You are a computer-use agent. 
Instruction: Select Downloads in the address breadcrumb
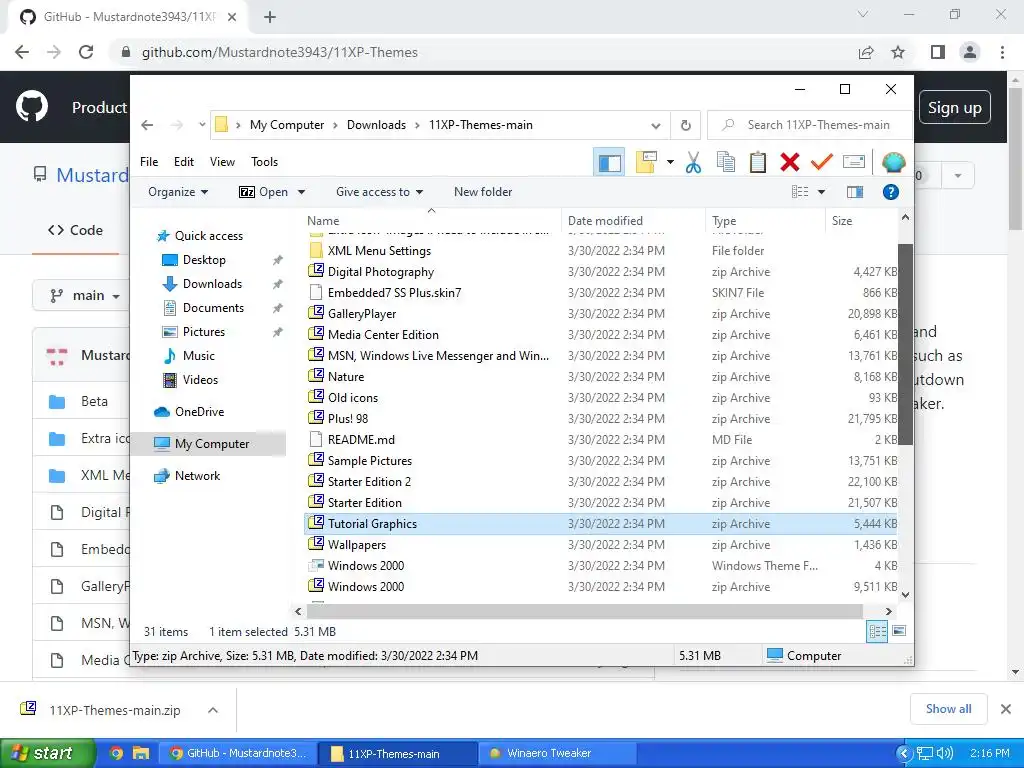tap(376, 125)
